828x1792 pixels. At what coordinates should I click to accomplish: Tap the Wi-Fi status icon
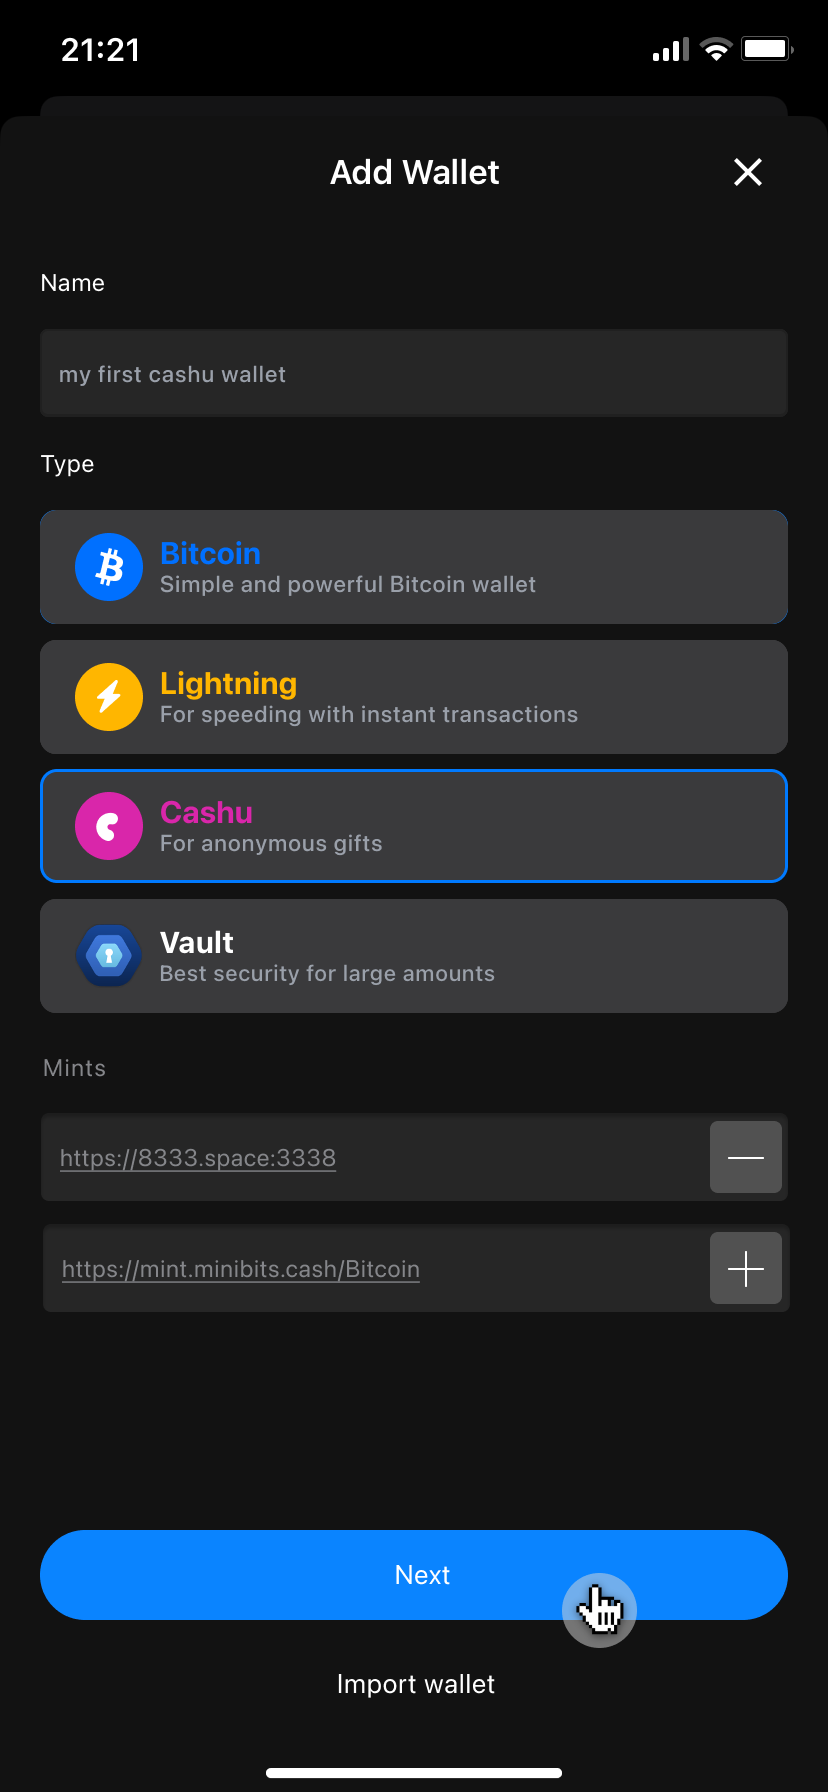pyautogui.click(x=716, y=49)
